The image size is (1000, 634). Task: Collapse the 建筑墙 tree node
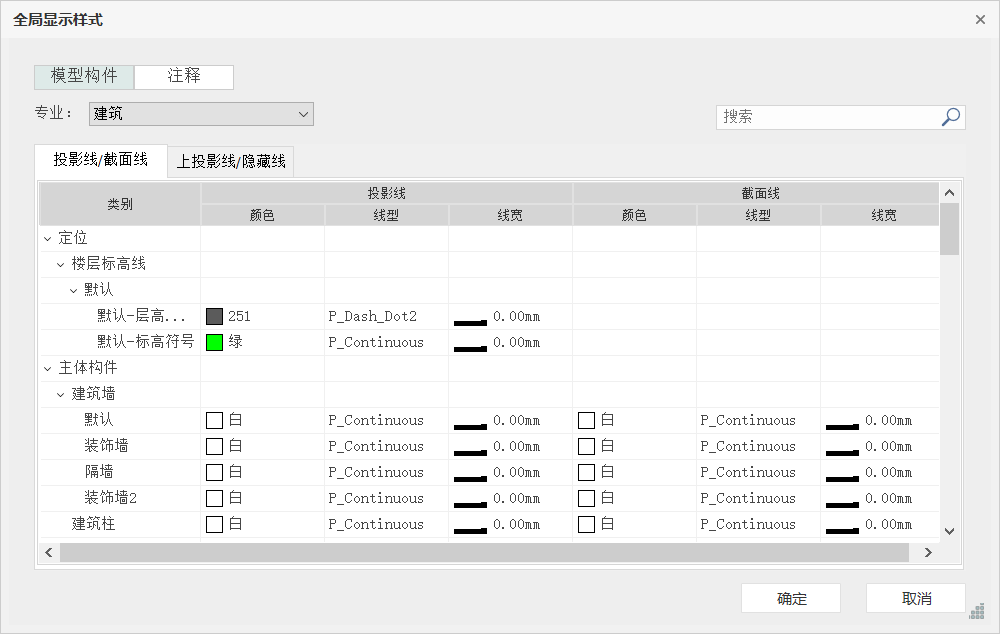coord(61,395)
